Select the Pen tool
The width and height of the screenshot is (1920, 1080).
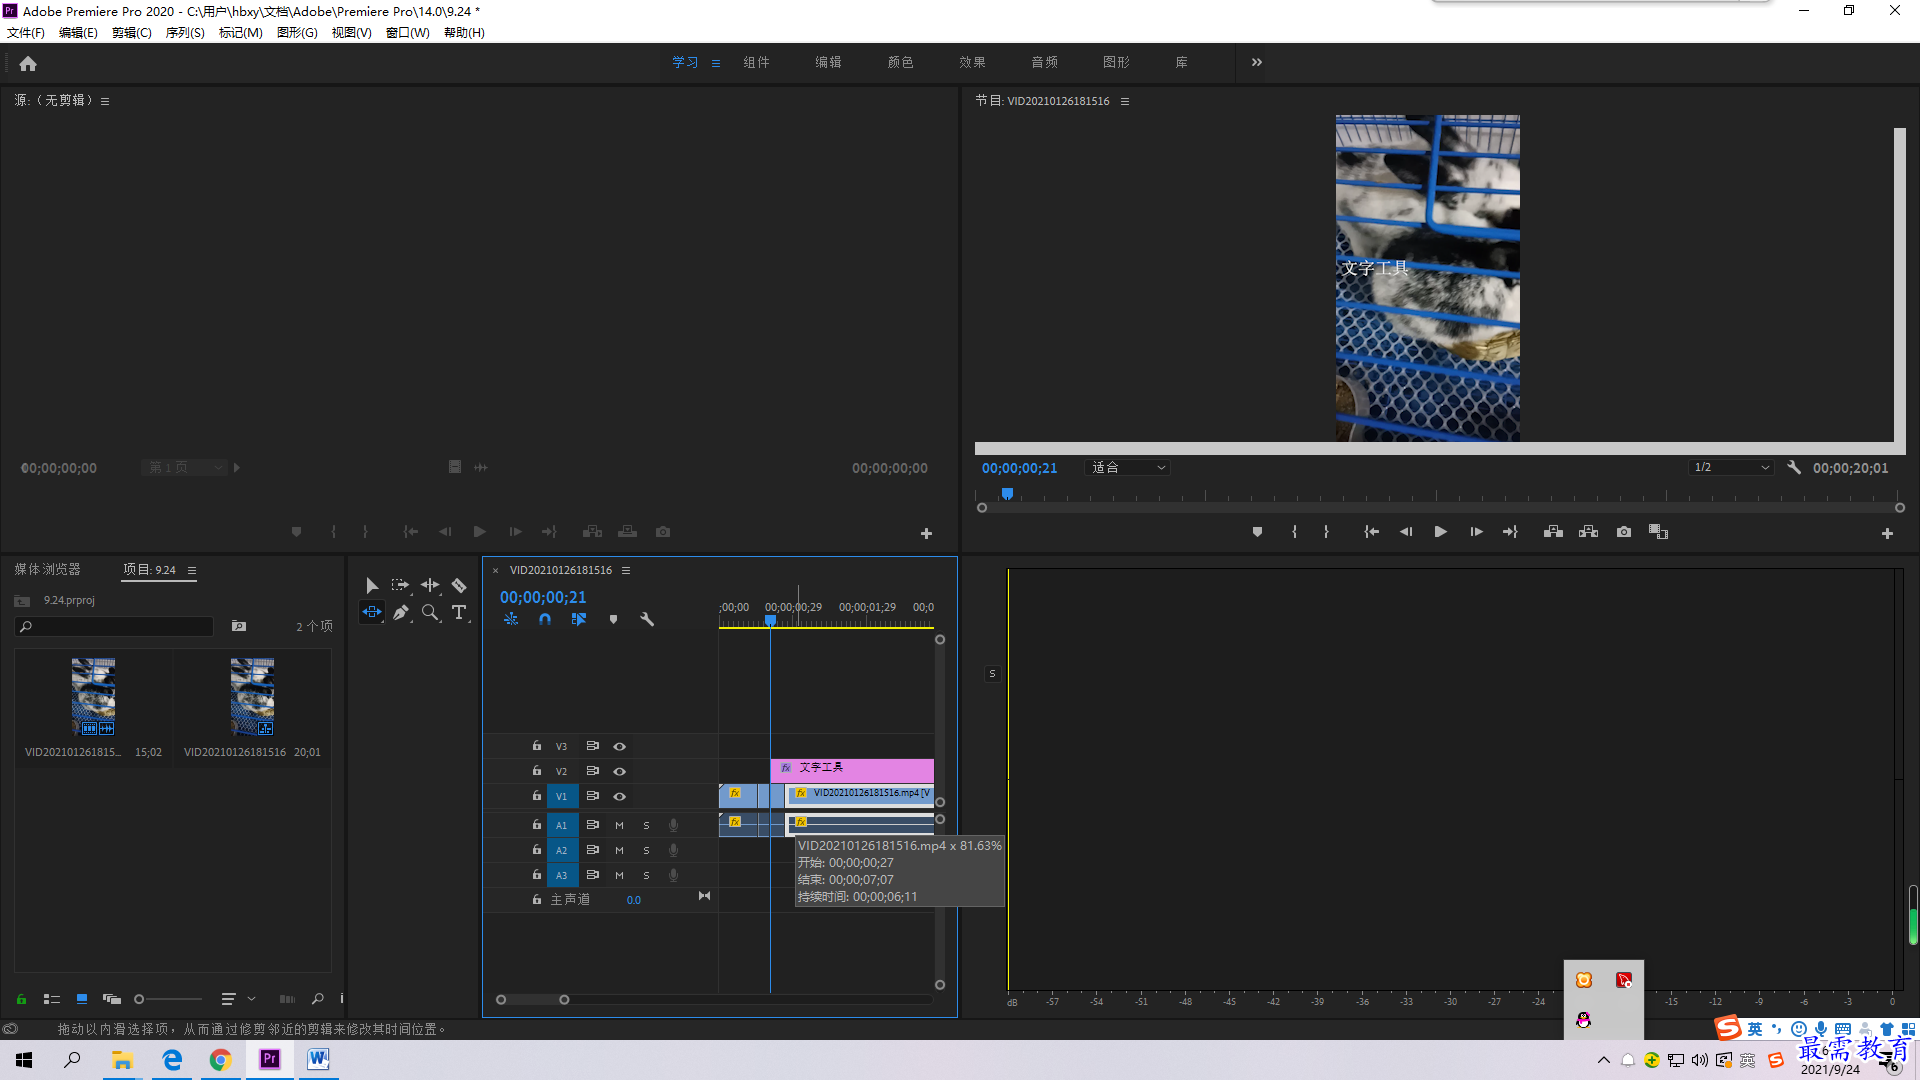[401, 612]
